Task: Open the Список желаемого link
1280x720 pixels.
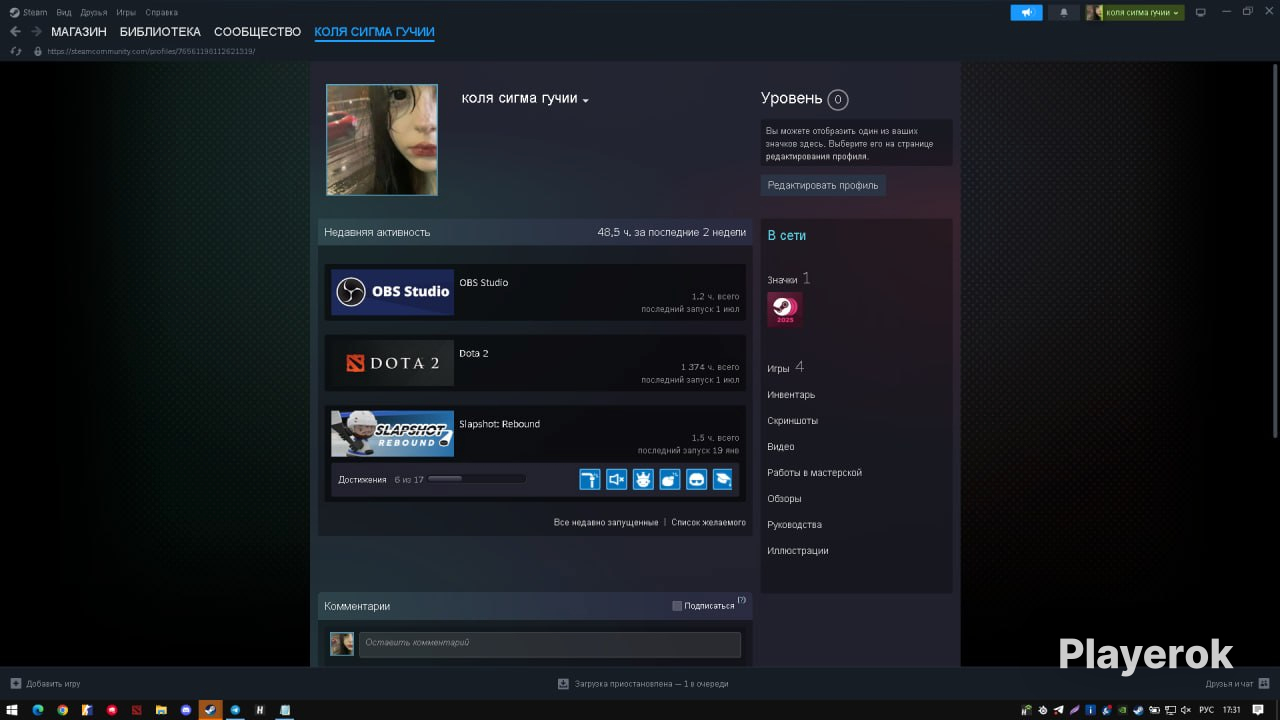Action: pos(709,522)
